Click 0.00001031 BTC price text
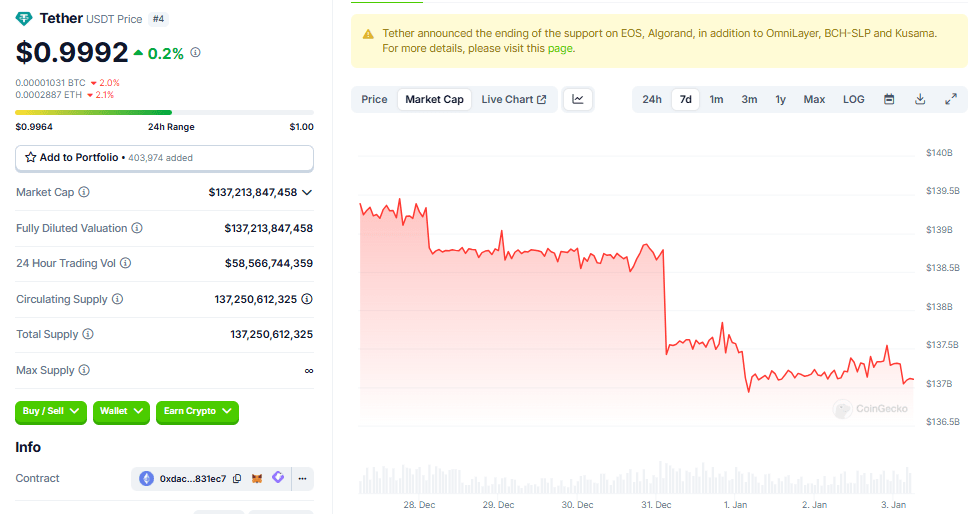The width and height of the screenshot is (976, 514). point(50,83)
